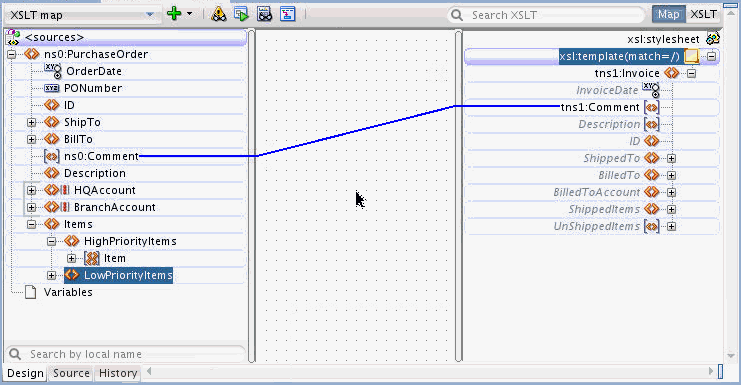Screen dimensions: 741x385
Task: Select the LowPriorityItems element
Action: tap(119, 275)
